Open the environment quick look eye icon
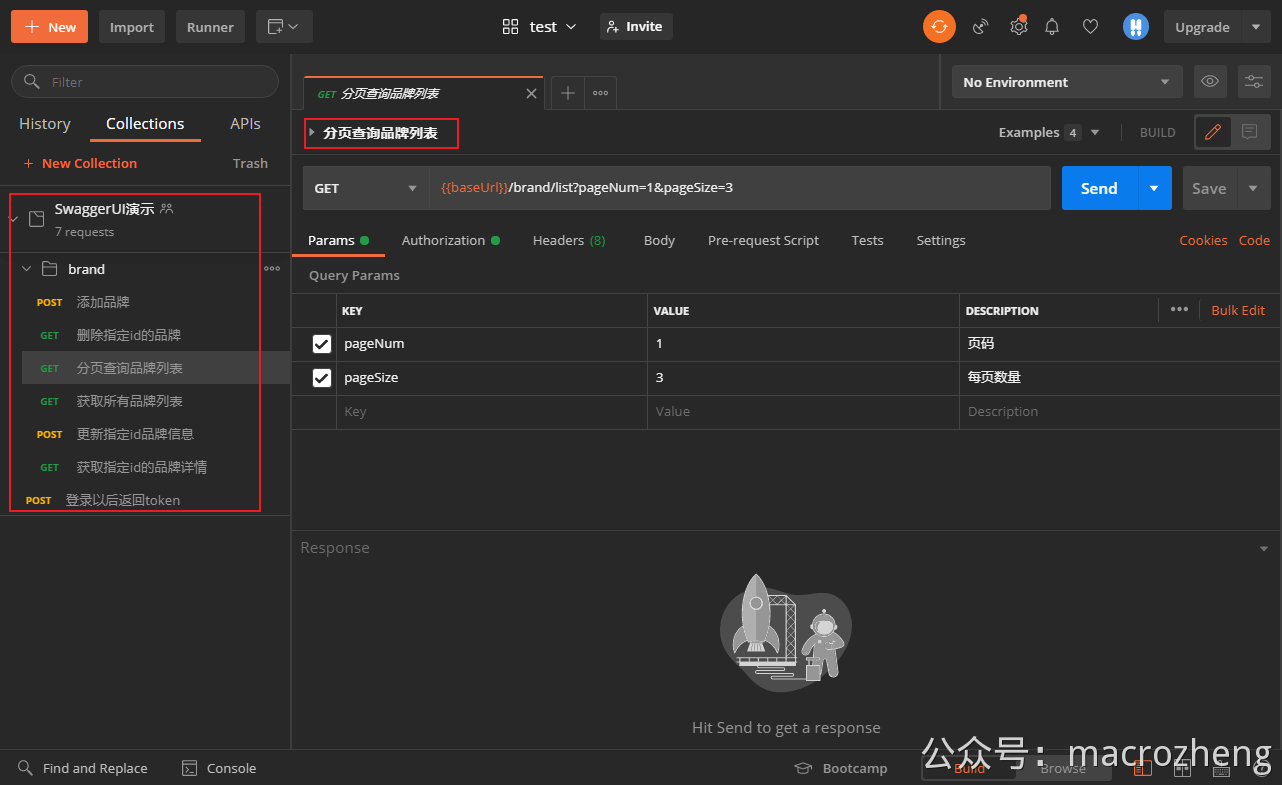The image size is (1282, 785). (1210, 82)
